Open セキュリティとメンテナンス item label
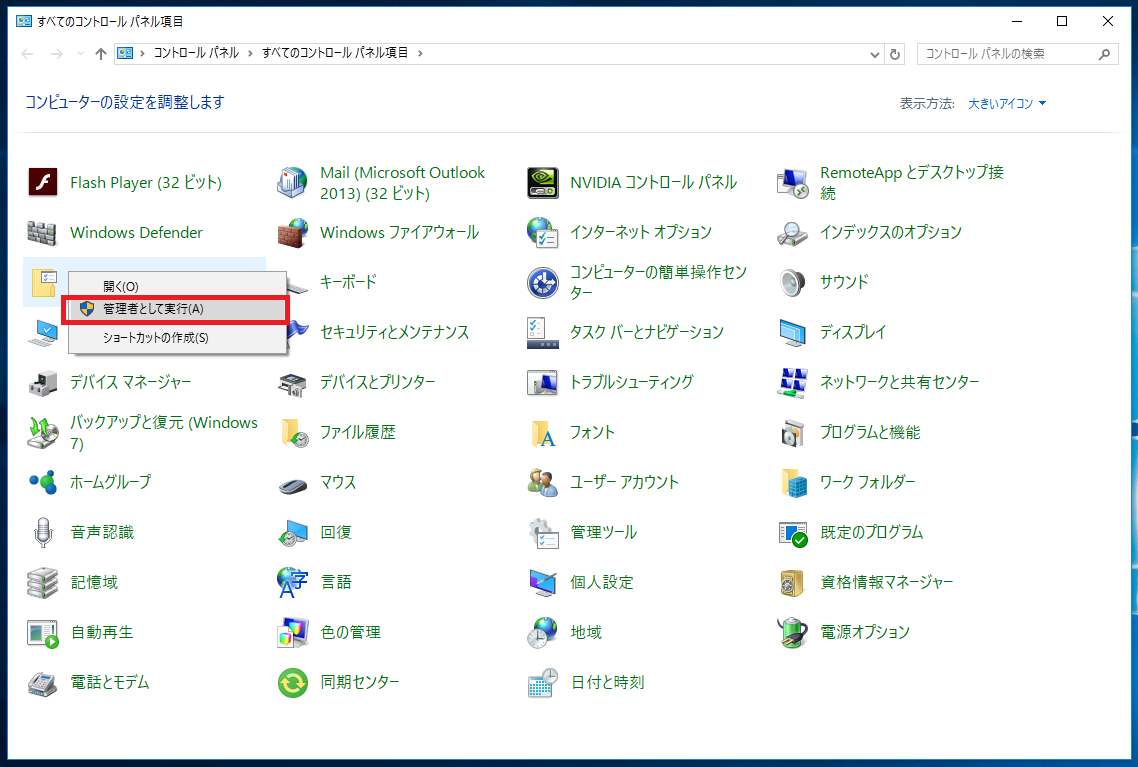The width and height of the screenshot is (1138, 767). [x=395, y=332]
